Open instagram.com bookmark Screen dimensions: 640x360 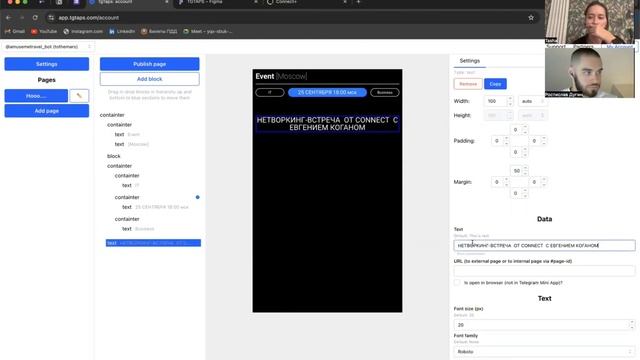pyautogui.click(x=83, y=31)
